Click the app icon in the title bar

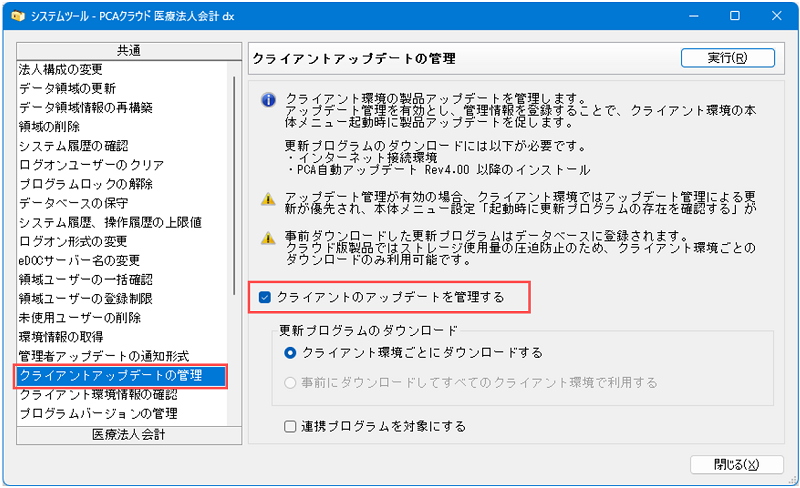tap(18, 16)
